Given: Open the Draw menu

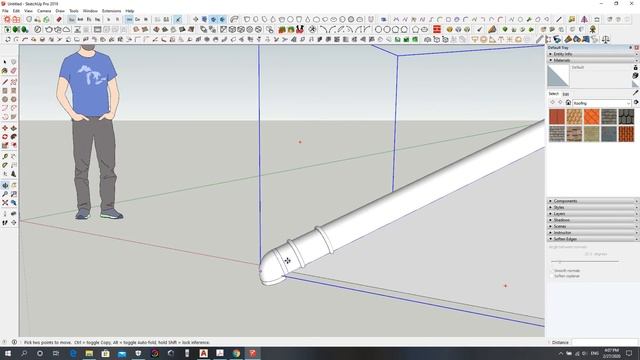Looking at the screenshot, I should tap(60, 11).
